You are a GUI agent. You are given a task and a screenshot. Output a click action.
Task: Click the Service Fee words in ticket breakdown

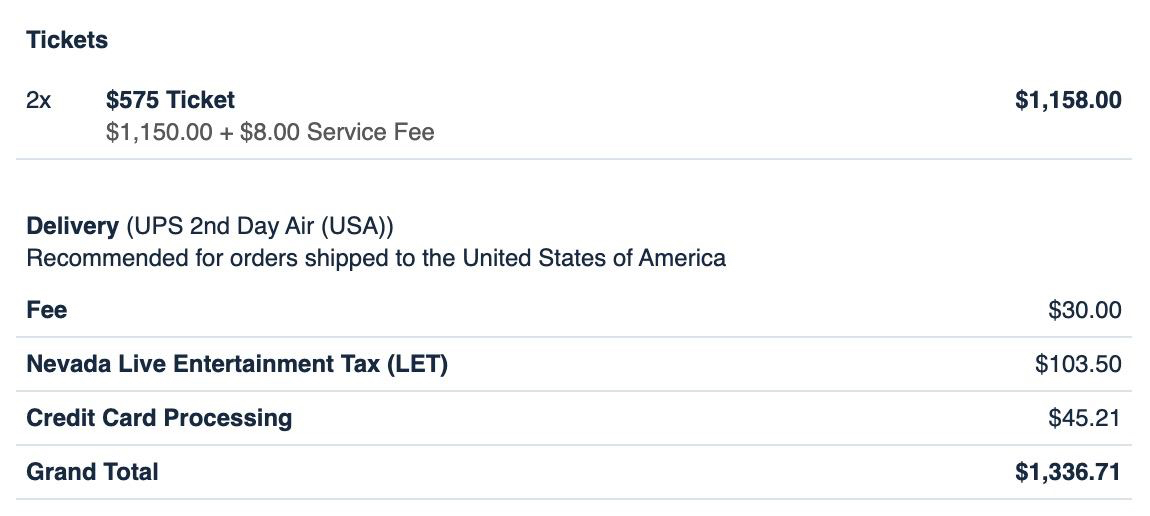370,132
